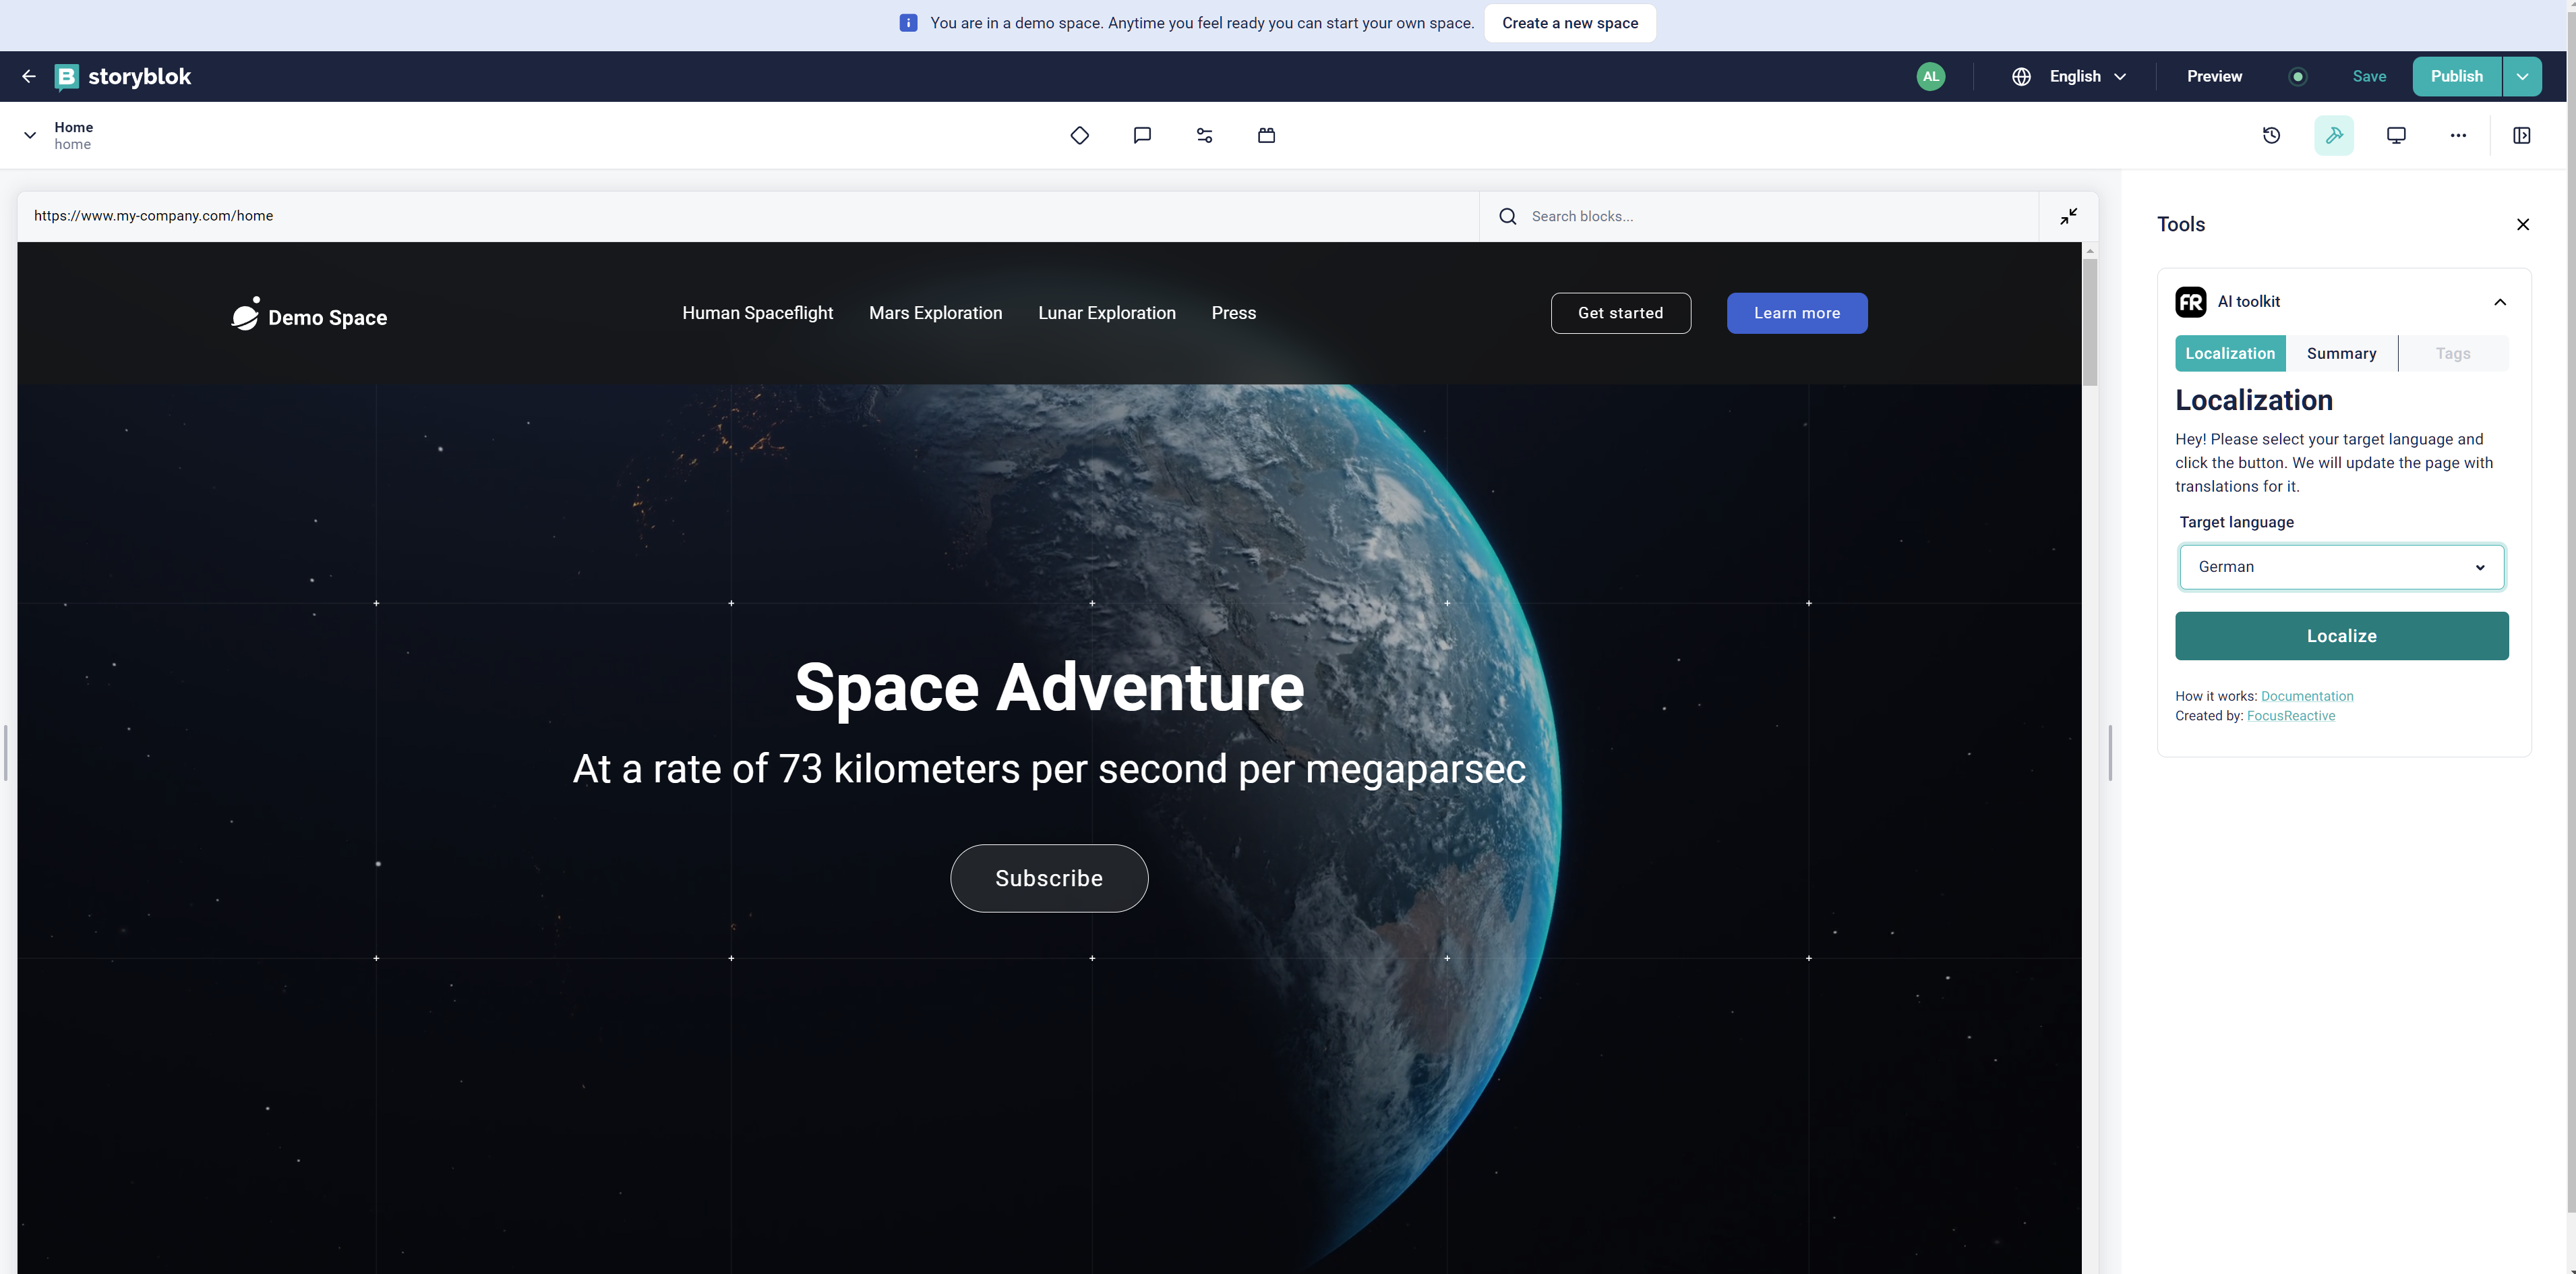Open the calendar scheduling icon
This screenshot has height=1274, width=2576.
1266,135
